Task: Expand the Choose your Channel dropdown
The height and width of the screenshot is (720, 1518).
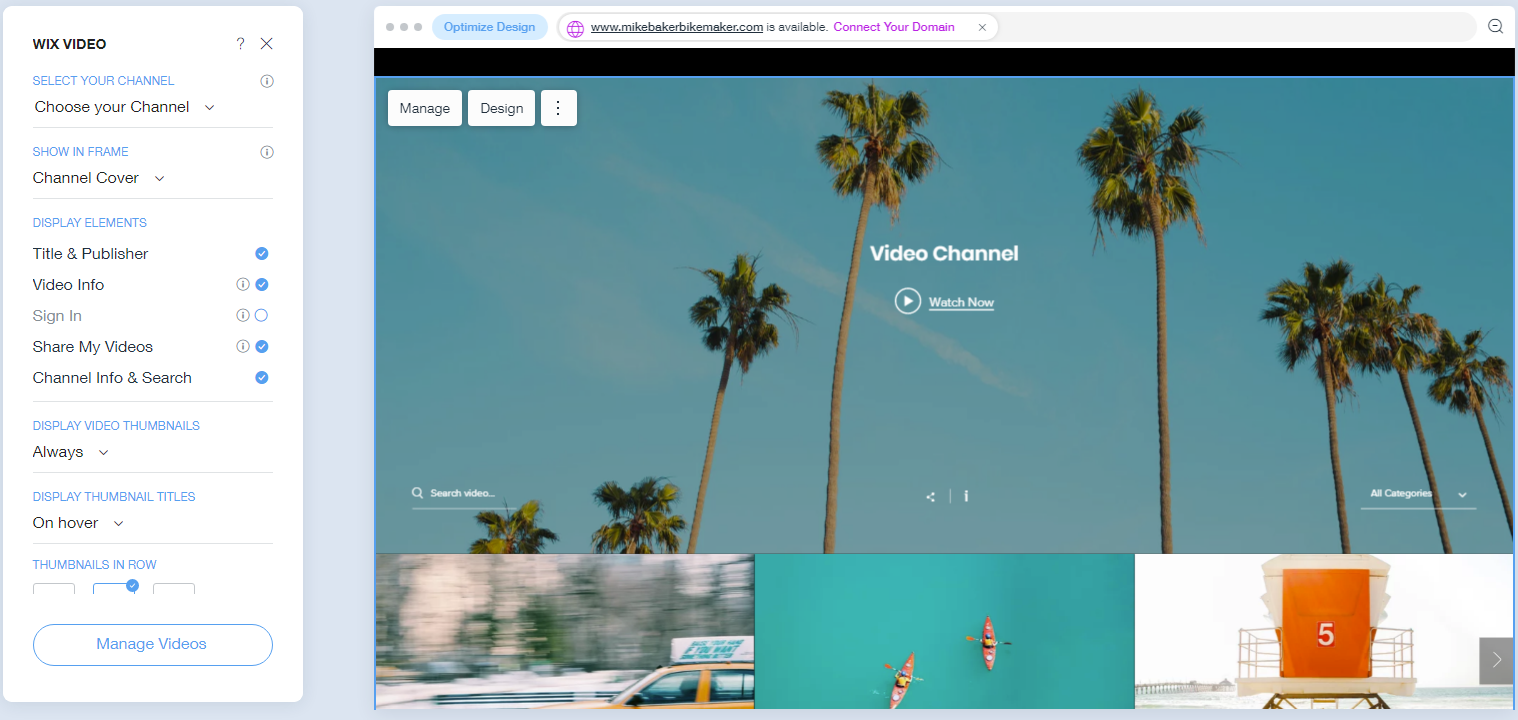Action: pyautogui.click(x=125, y=107)
